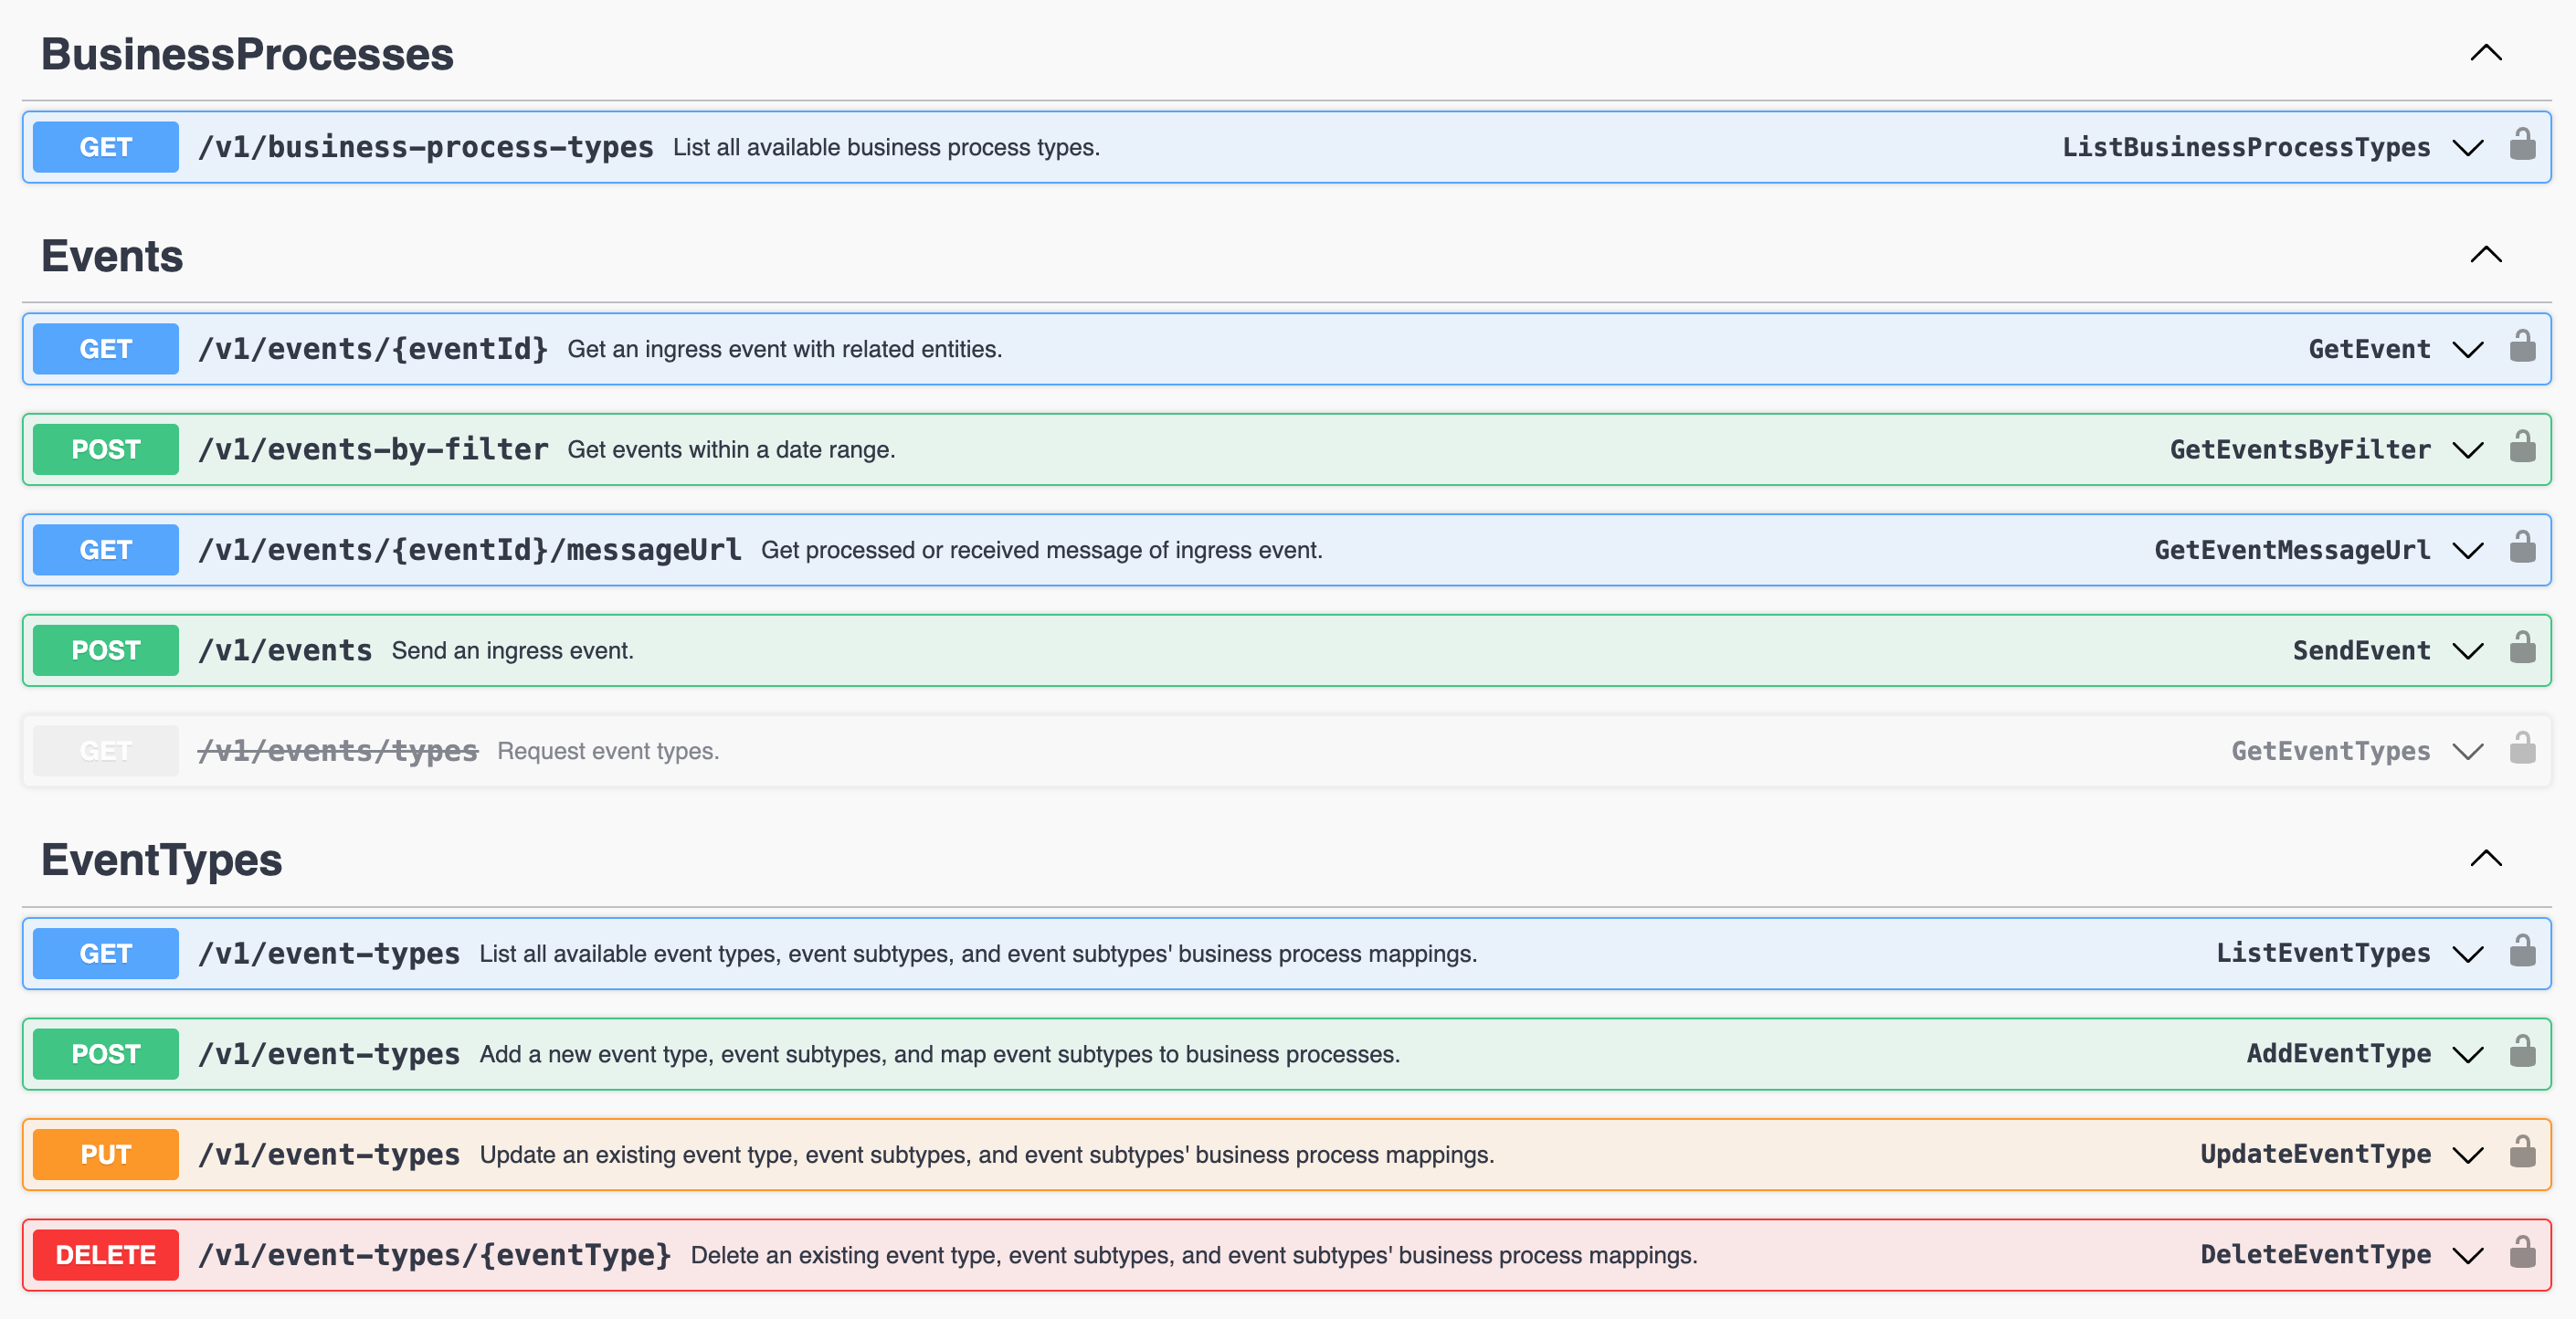Click lock icon beside GetEventMessageUrl
Image resolution: width=2576 pixels, height=1319 pixels.
coord(2522,549)
